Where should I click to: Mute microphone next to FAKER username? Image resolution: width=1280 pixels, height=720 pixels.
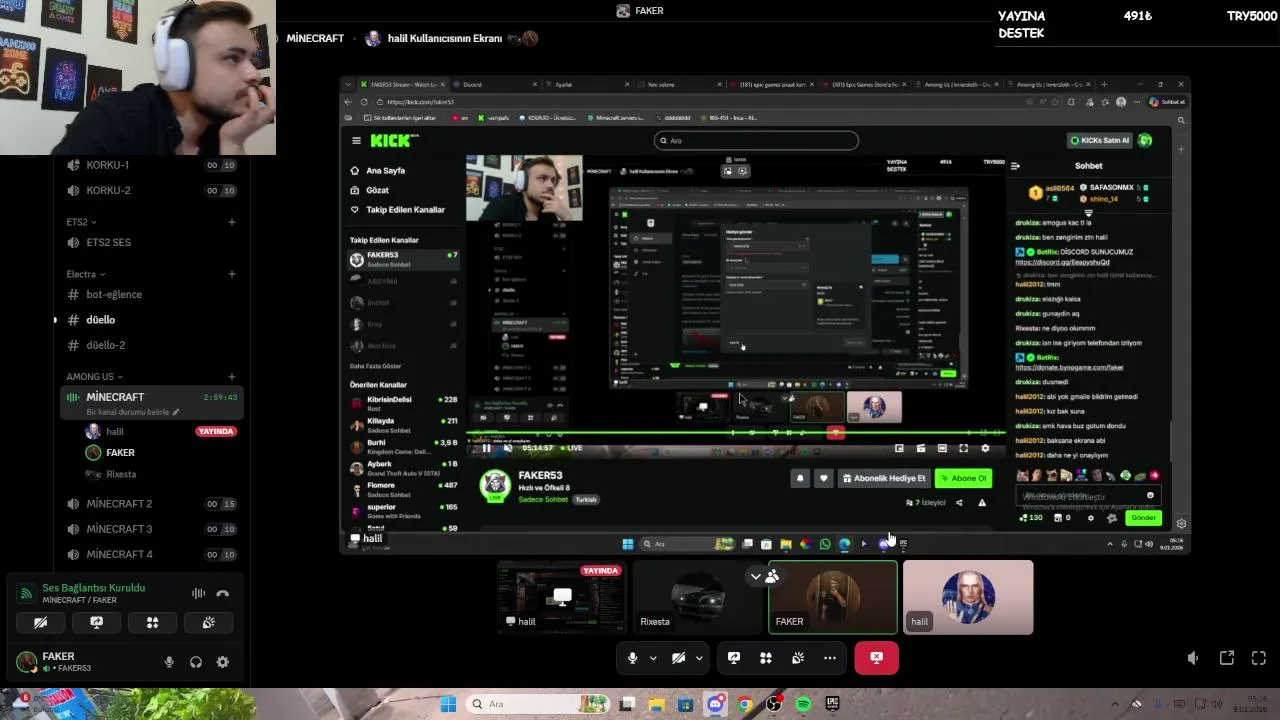[x=169, y=662]
